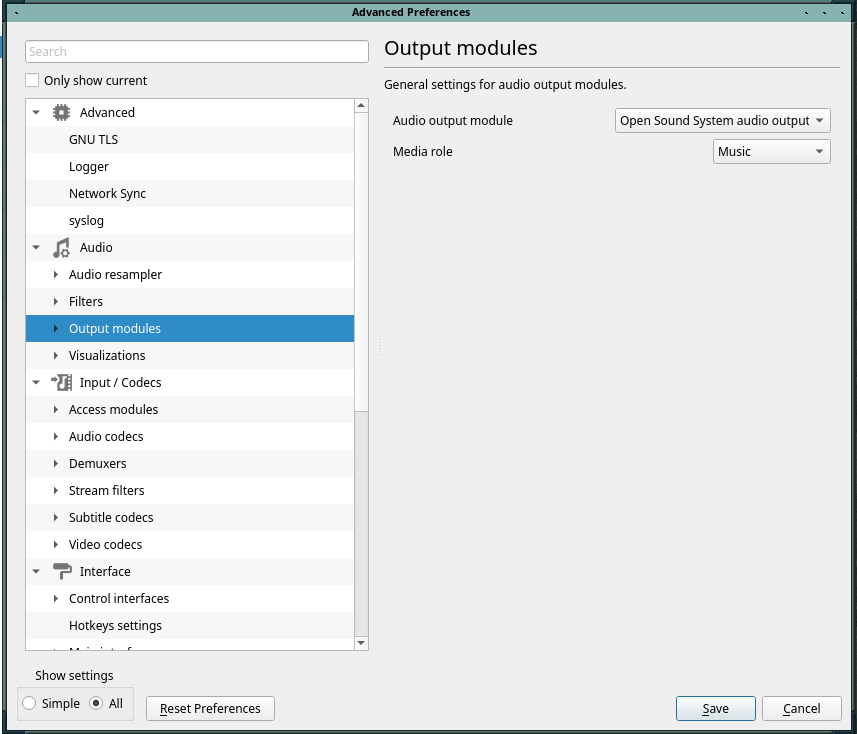Select the All settings radio button
This screenshot has height=734, width=857.
(96, 704)
